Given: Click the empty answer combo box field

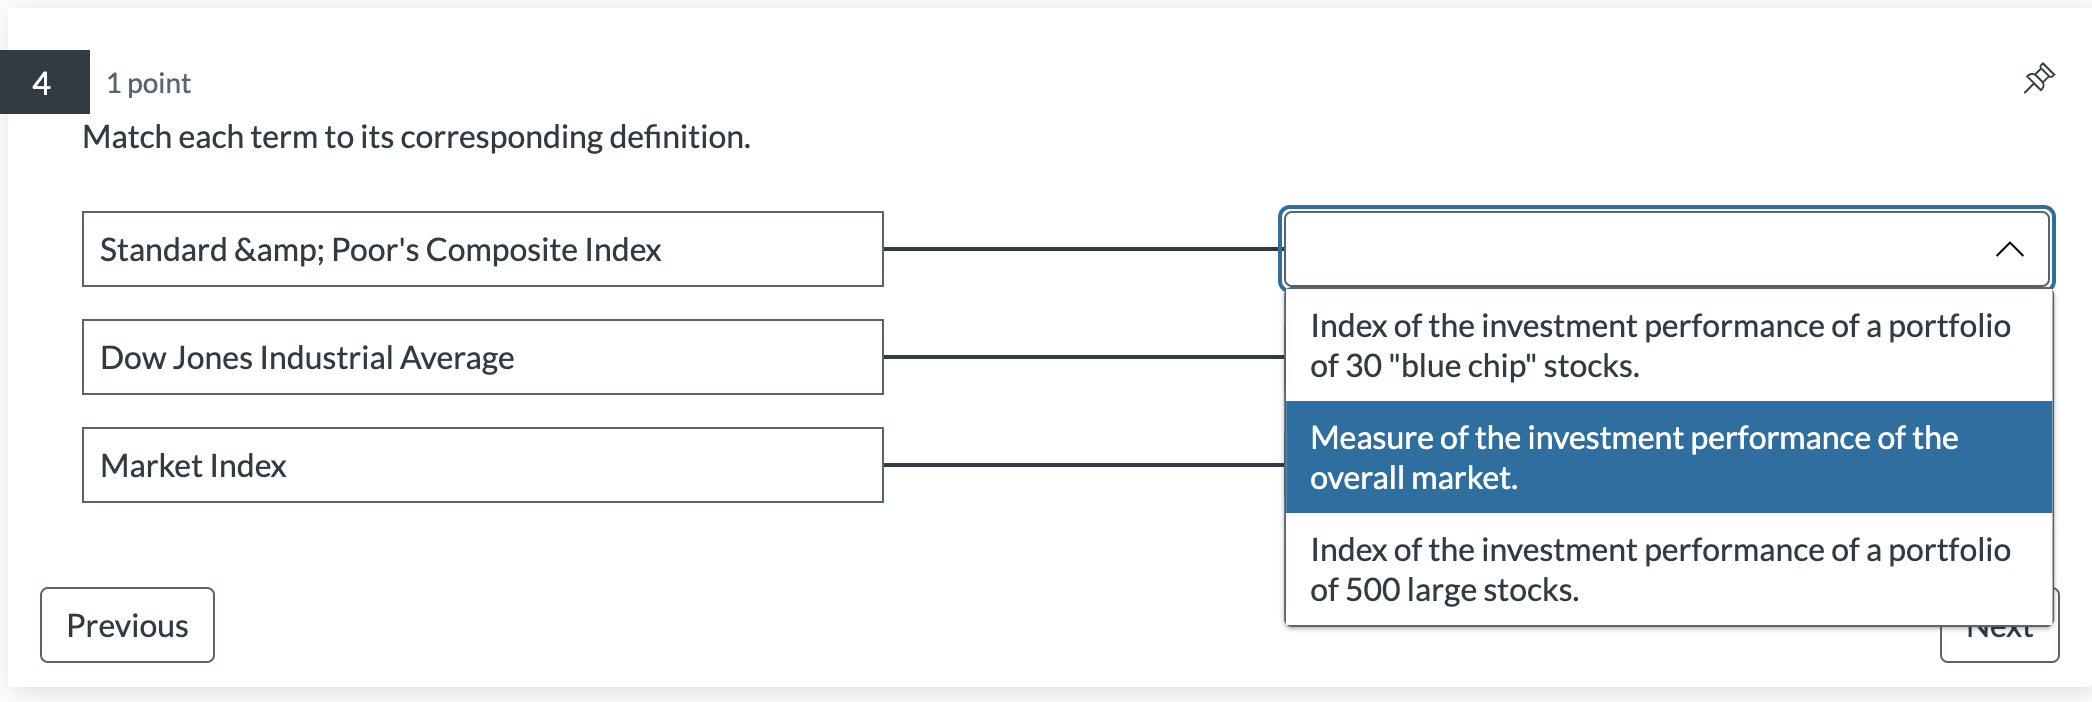Looking at the screenshot, I should point(1630,250).
